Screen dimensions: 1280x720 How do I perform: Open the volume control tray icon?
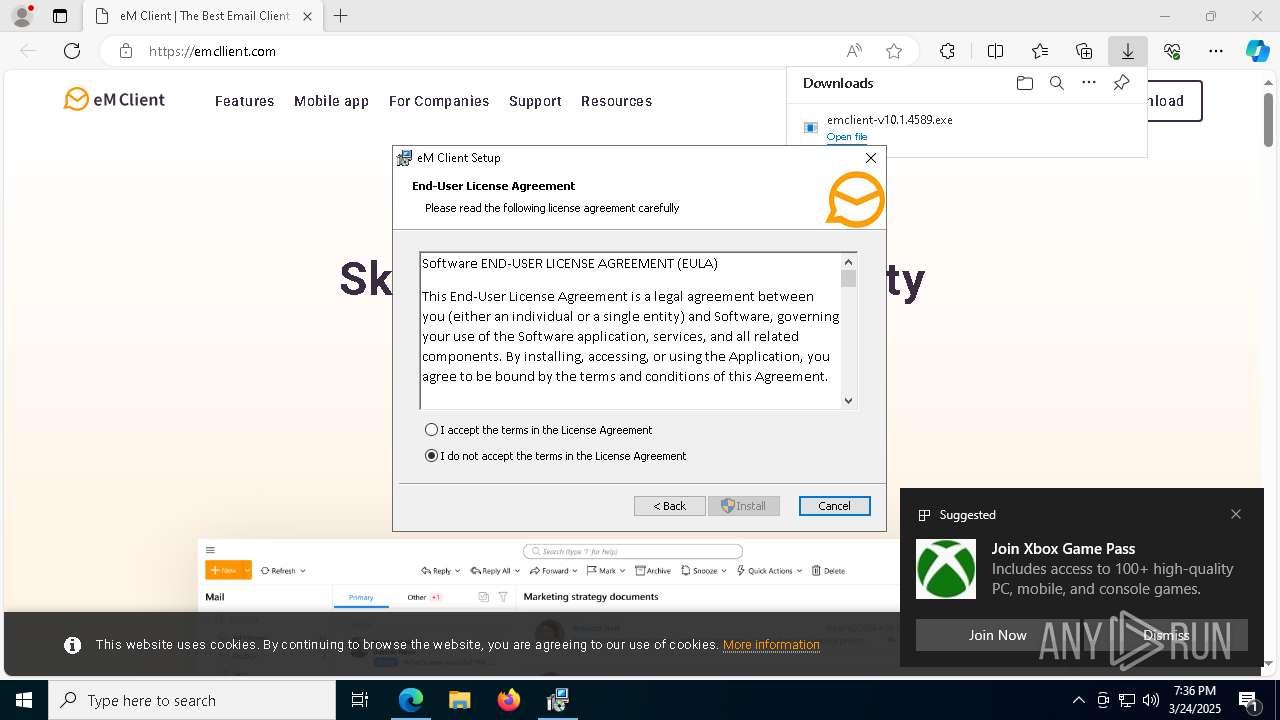click(x=1151, y=700)
